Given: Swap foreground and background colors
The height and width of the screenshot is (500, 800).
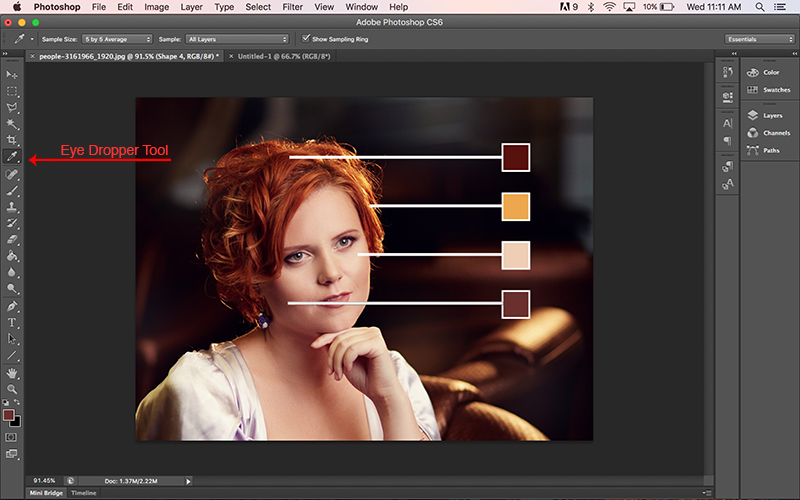Looking at the screenshot, I should 17,403.
